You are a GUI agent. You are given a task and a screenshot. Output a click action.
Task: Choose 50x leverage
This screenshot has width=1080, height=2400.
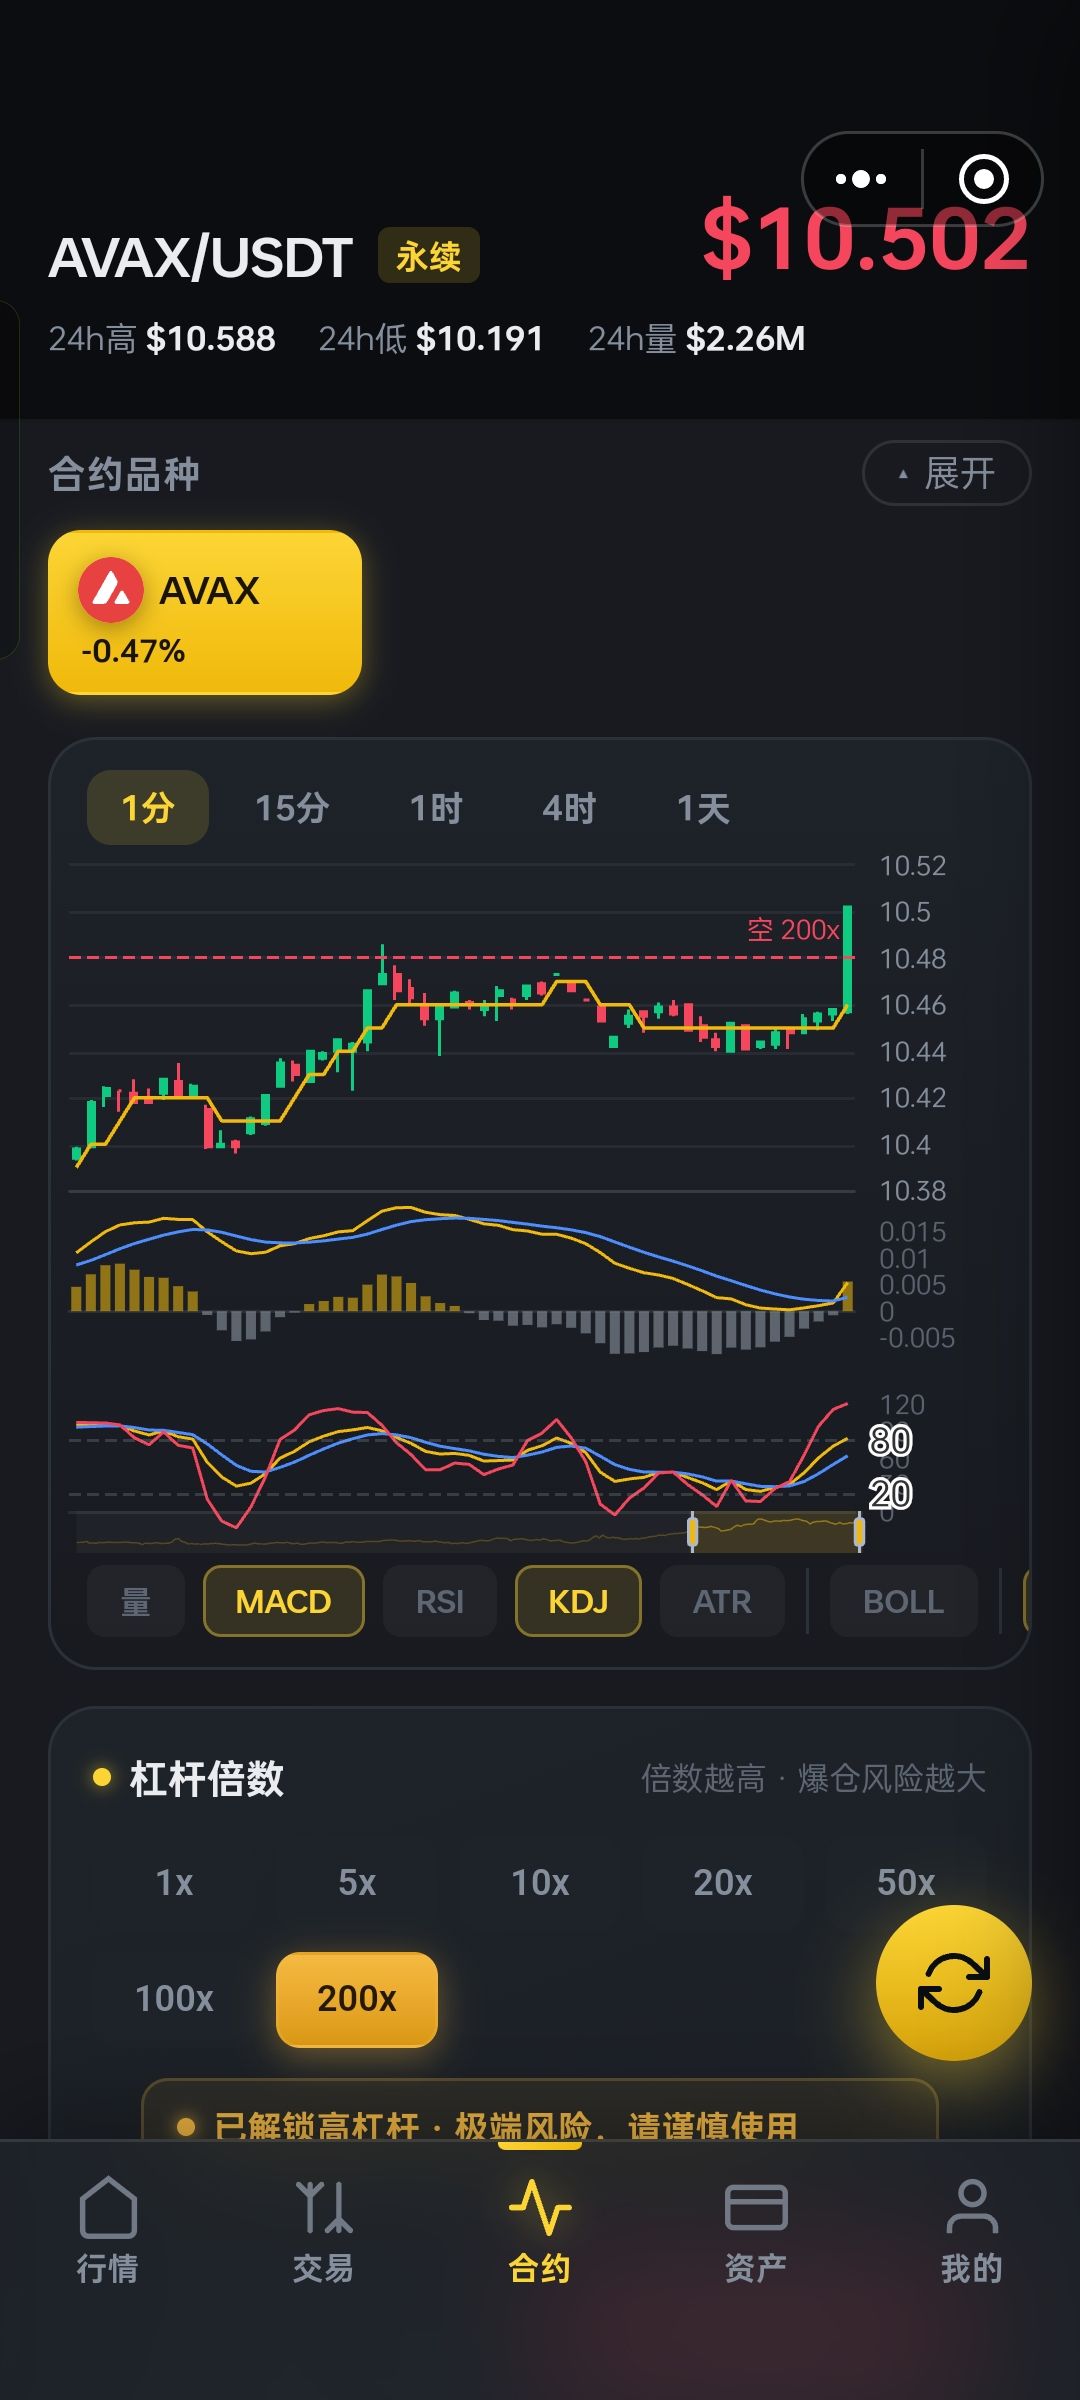(906, 1882)
